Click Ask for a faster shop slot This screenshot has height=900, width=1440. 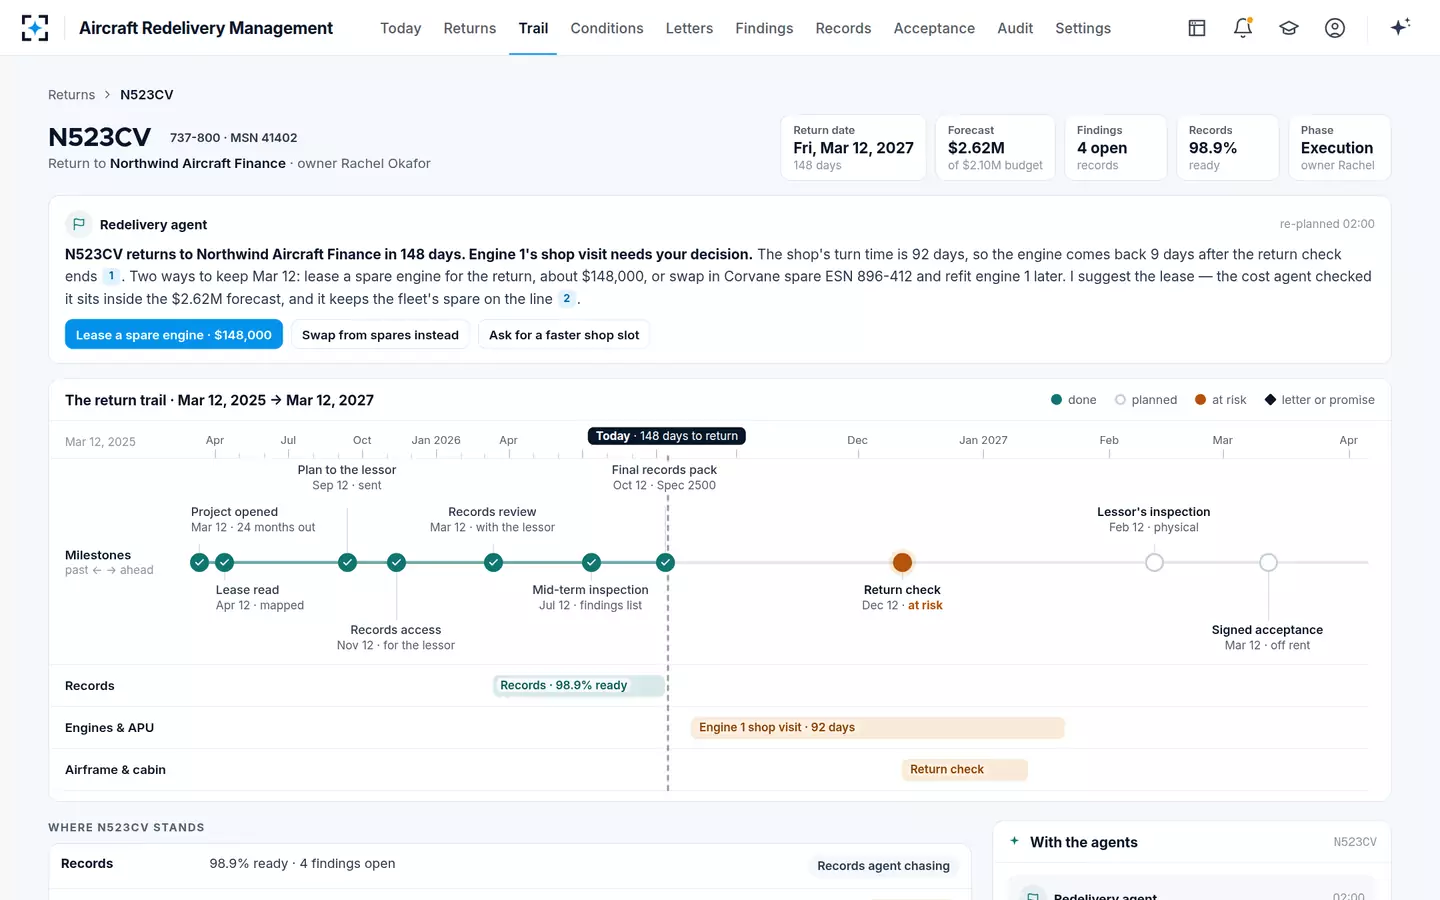(564, 335)
